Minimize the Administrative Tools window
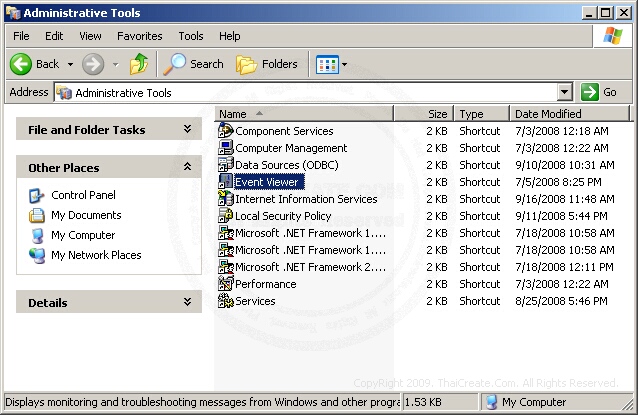The width and height of the screenshot is (638, 415). 588,13
